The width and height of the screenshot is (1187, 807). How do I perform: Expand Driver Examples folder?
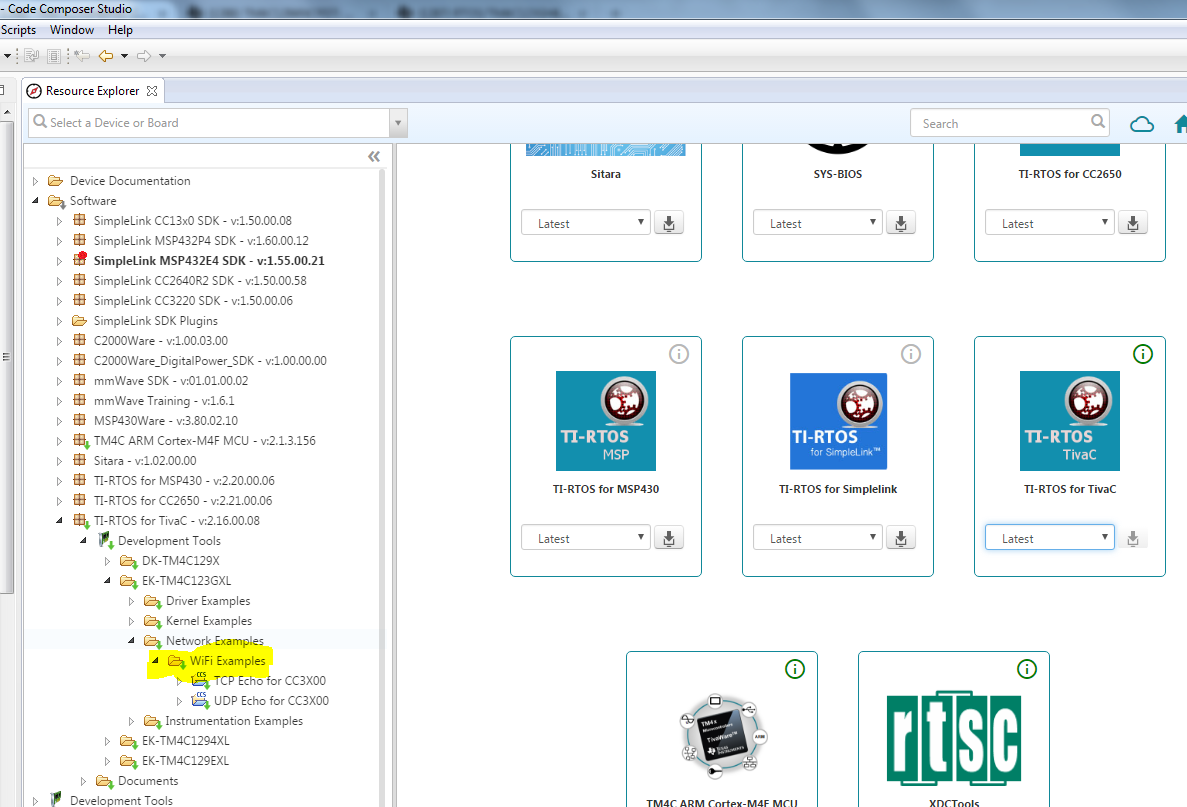click(131, 601)
